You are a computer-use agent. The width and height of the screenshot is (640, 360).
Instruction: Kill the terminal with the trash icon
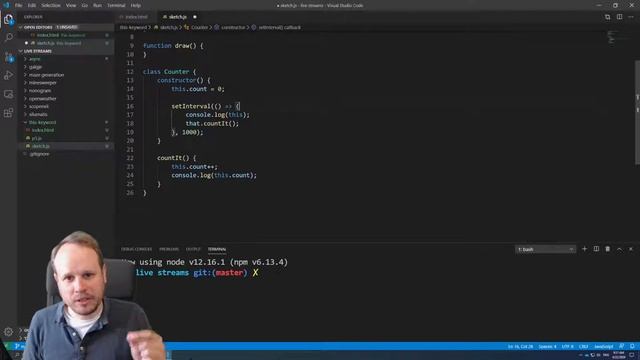[607, 249]
